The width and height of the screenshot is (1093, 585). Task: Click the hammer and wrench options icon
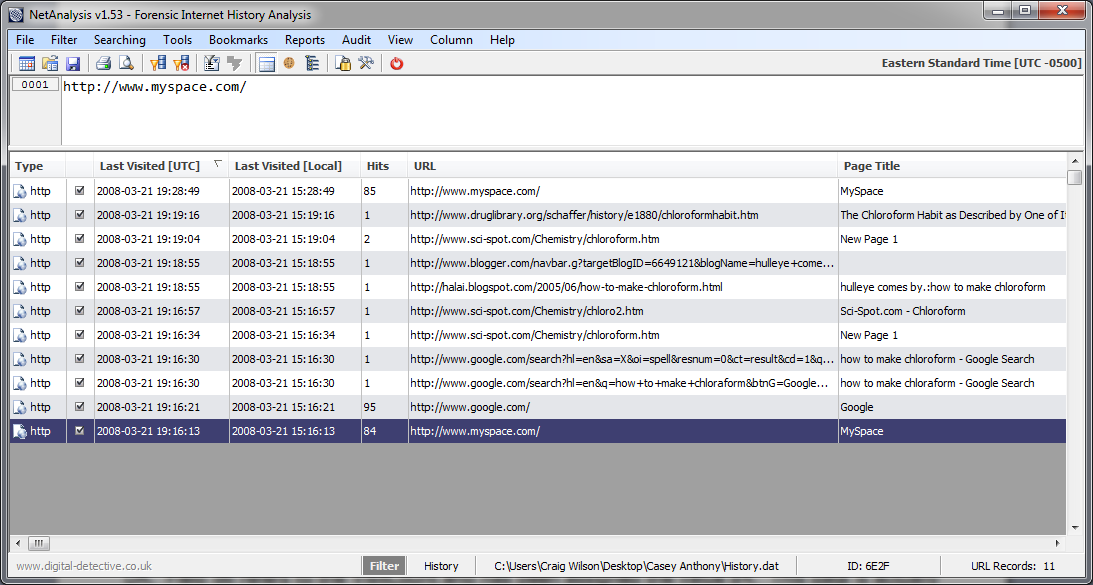366,64
